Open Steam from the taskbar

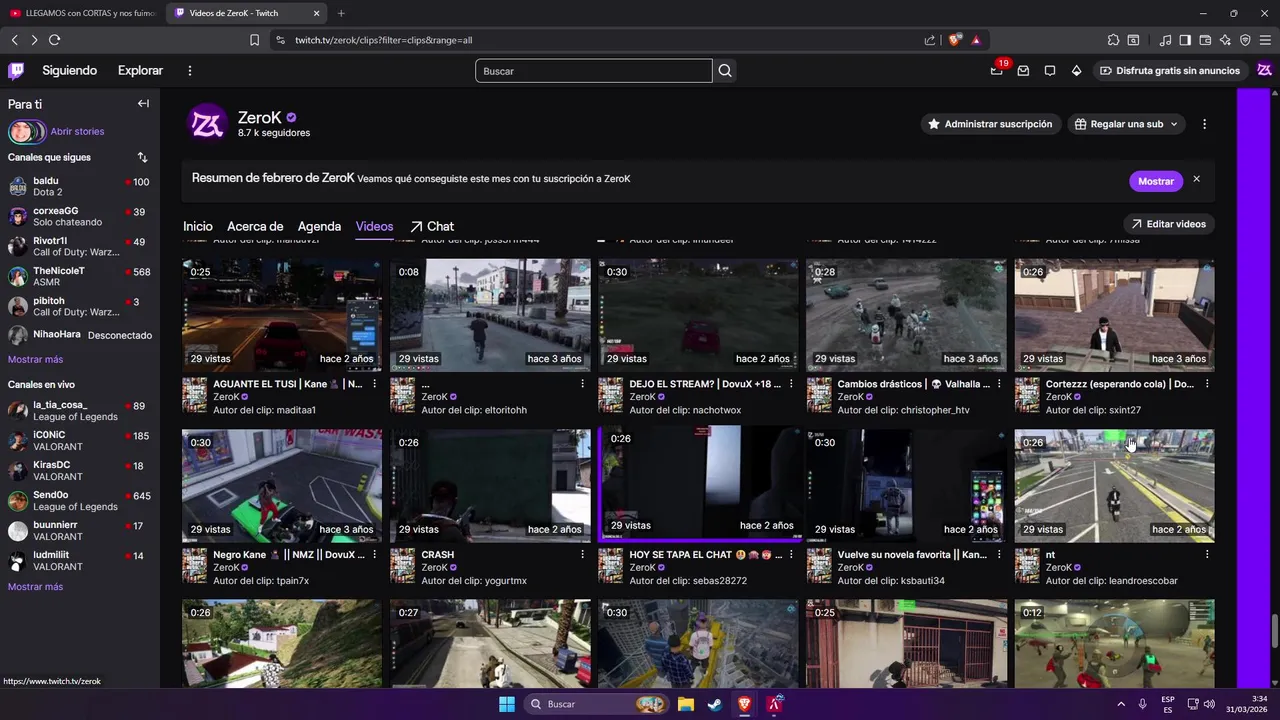tap(715, 704)
